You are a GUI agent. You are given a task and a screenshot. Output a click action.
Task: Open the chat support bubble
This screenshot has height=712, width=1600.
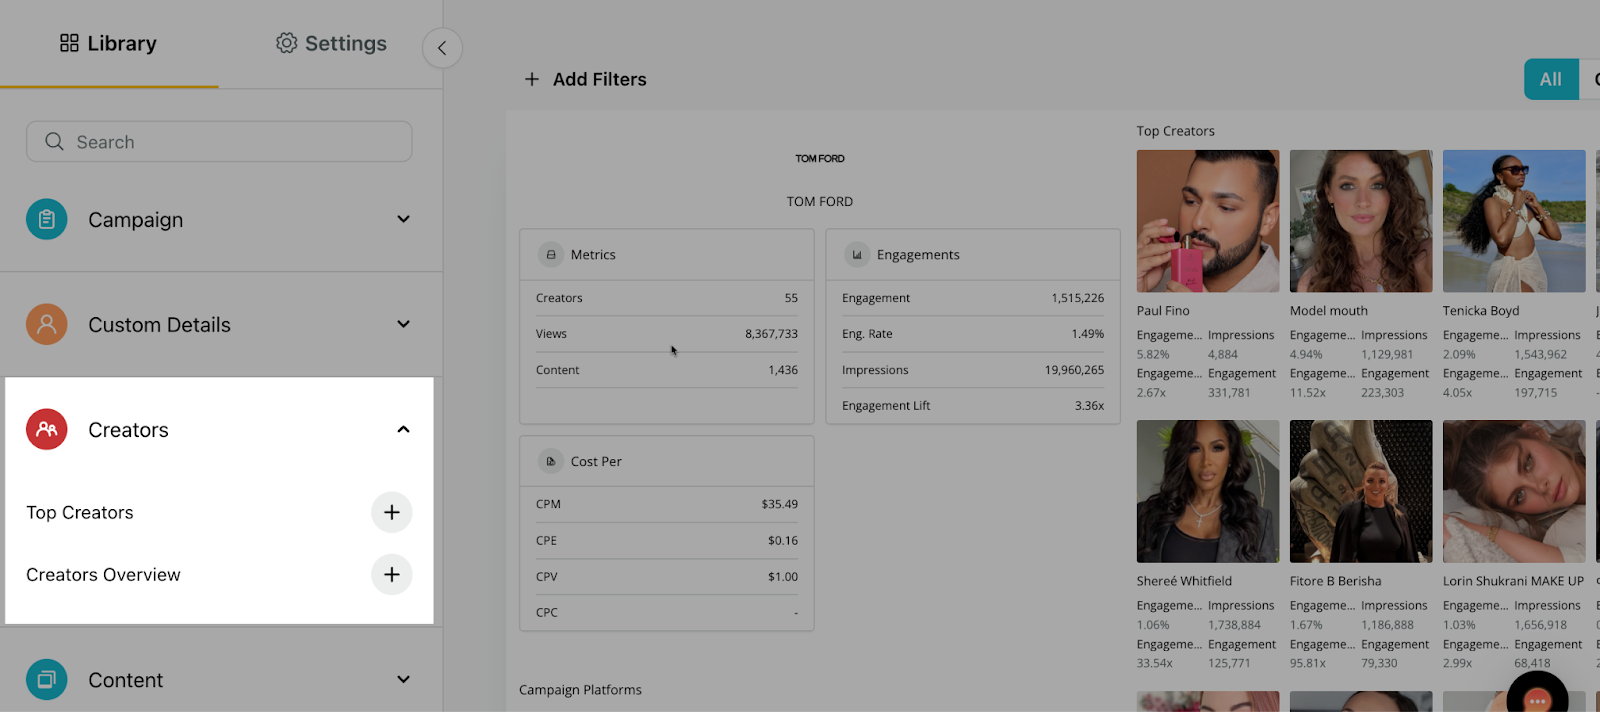click(1538, 696)
